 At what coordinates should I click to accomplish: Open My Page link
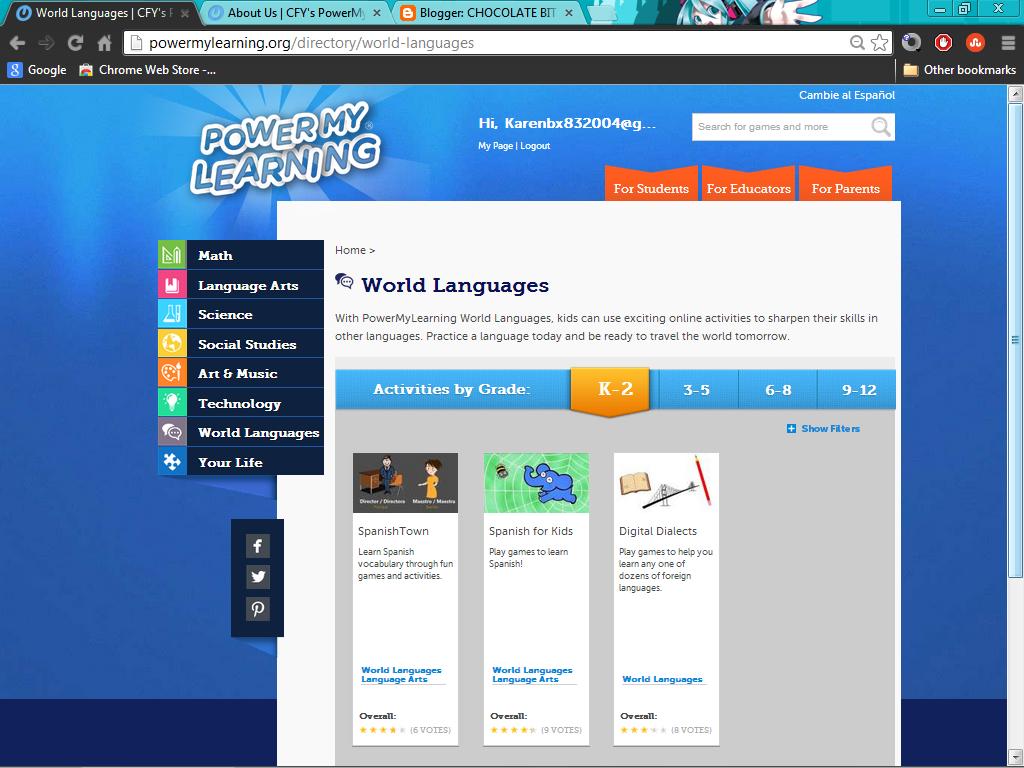click(x=495, y=146)
